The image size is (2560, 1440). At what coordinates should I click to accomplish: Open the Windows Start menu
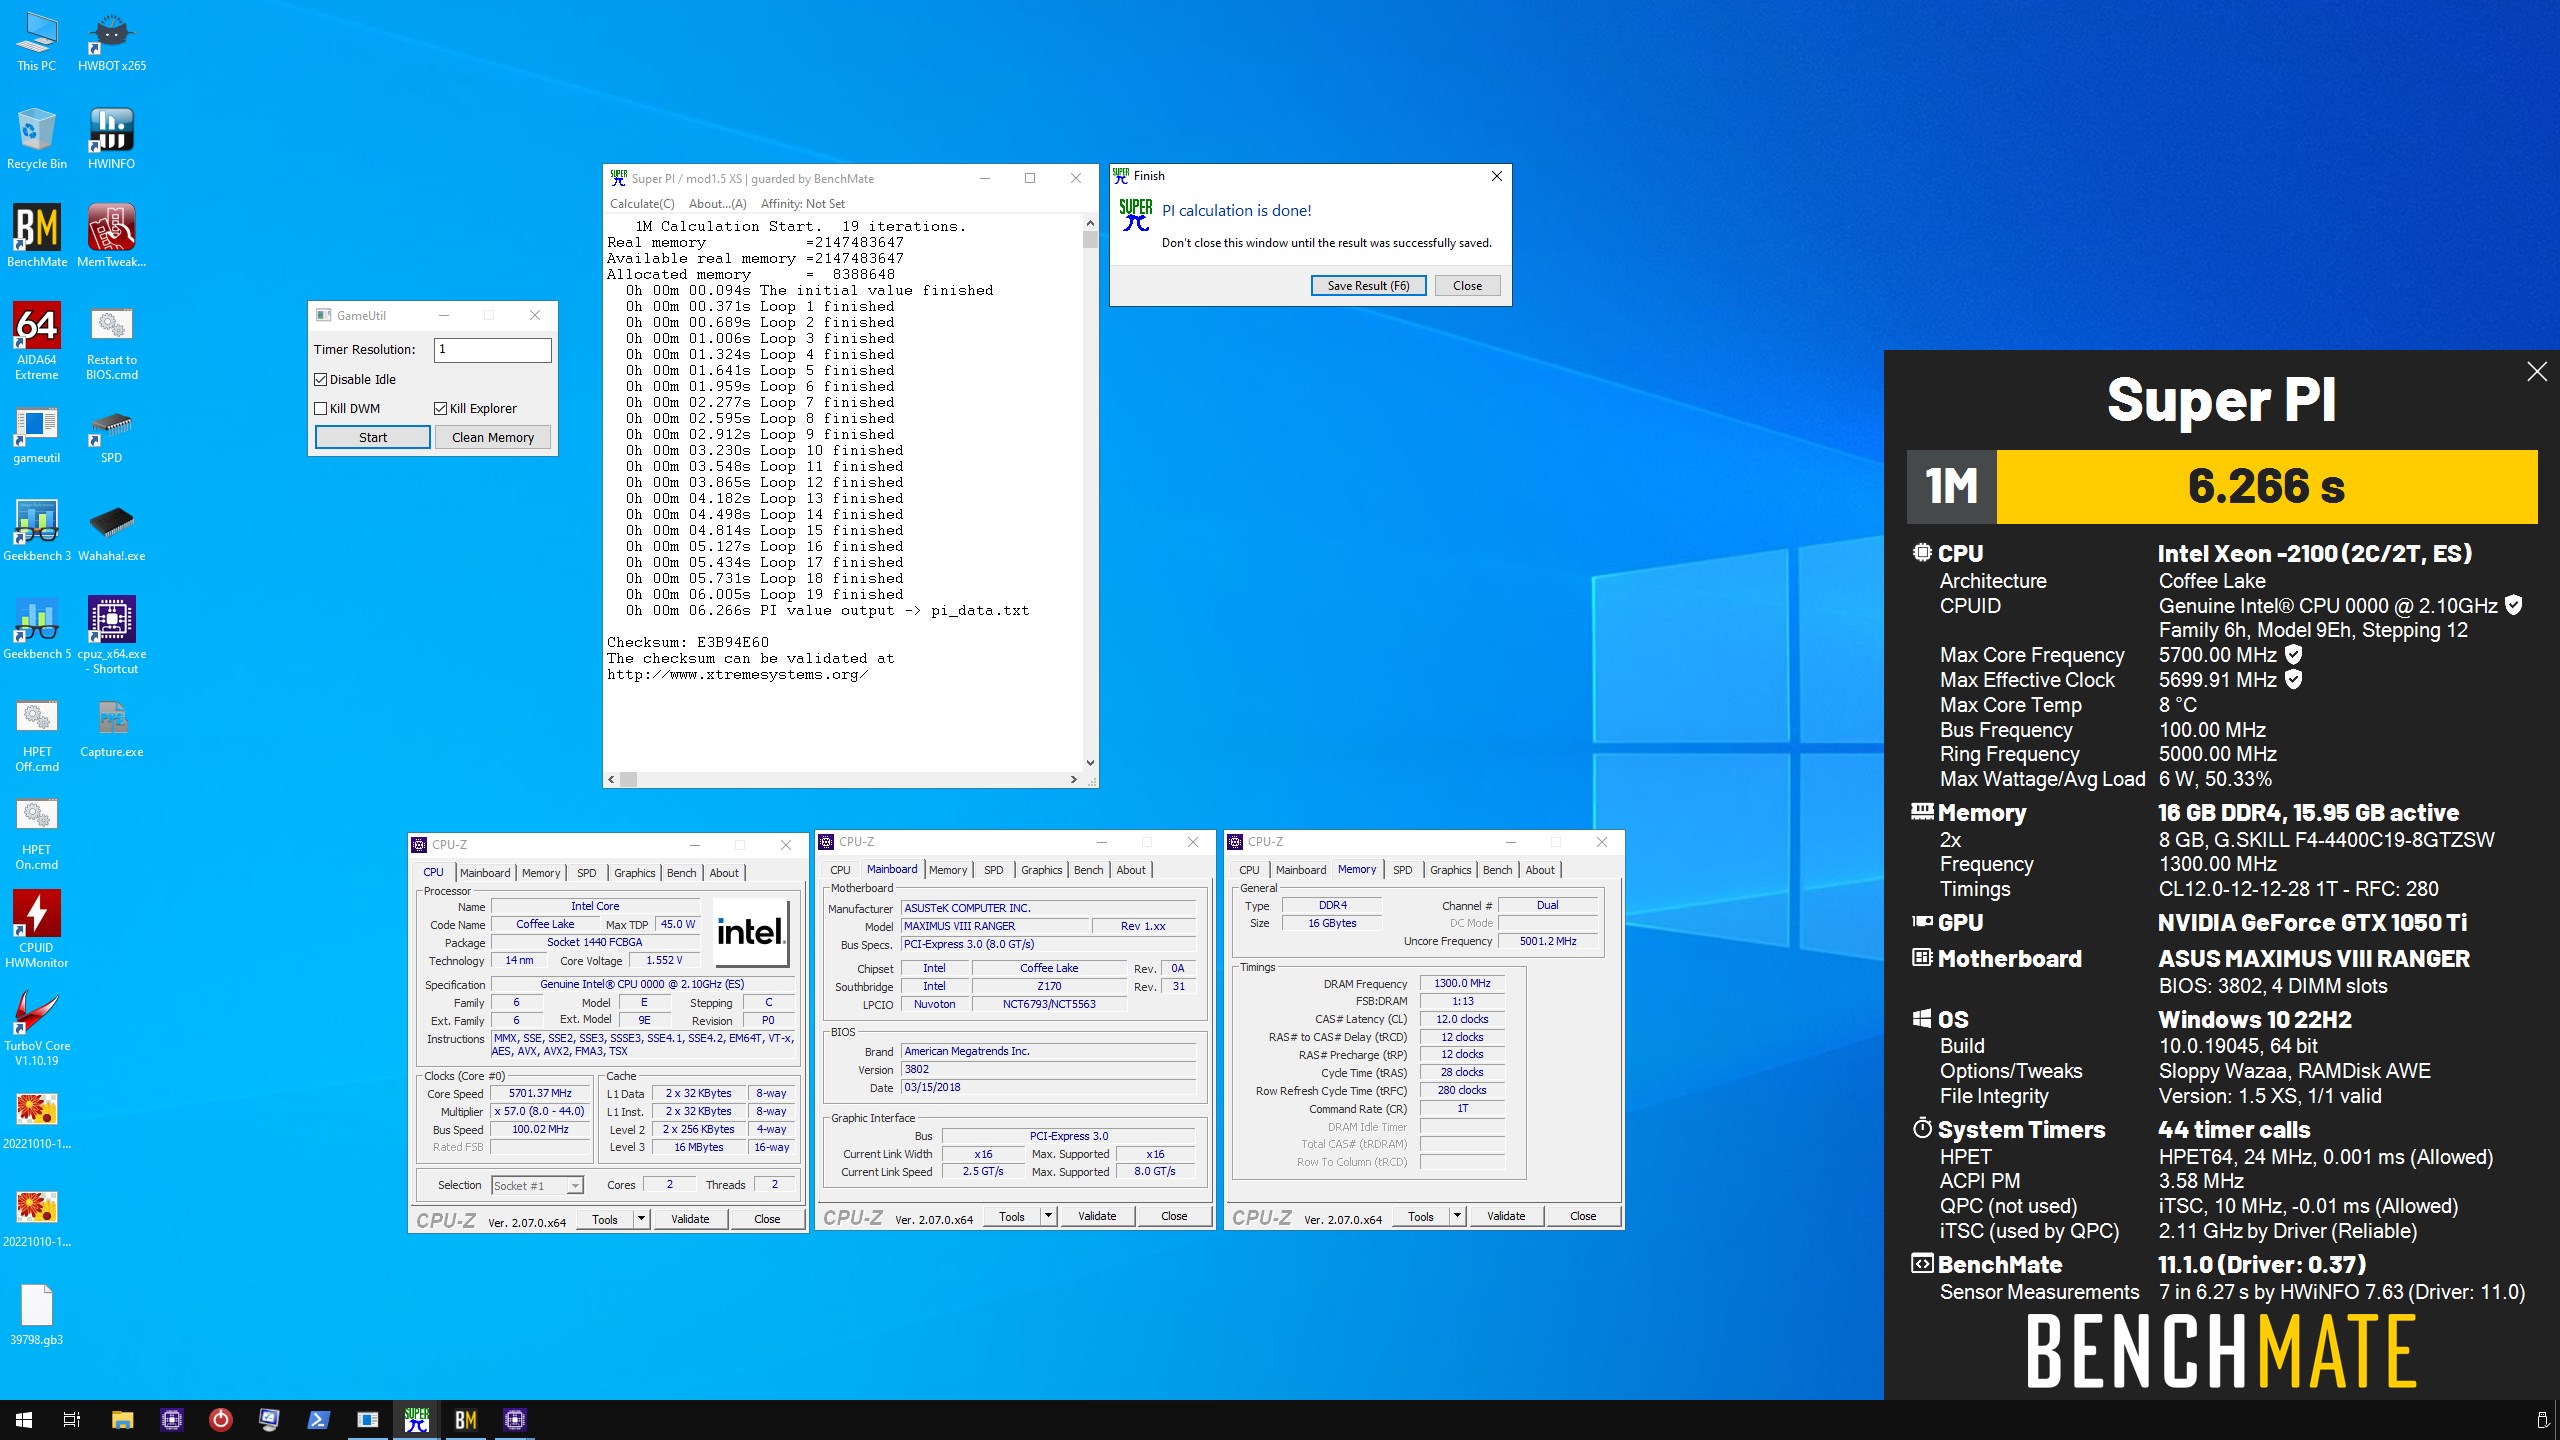(24, 1420)
